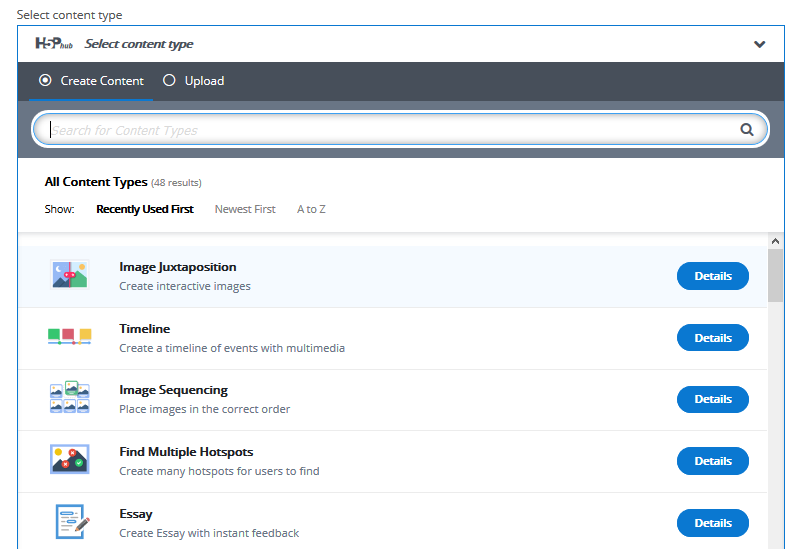Select the Upload radio button
803x549 pixels.
pos(169,81)
